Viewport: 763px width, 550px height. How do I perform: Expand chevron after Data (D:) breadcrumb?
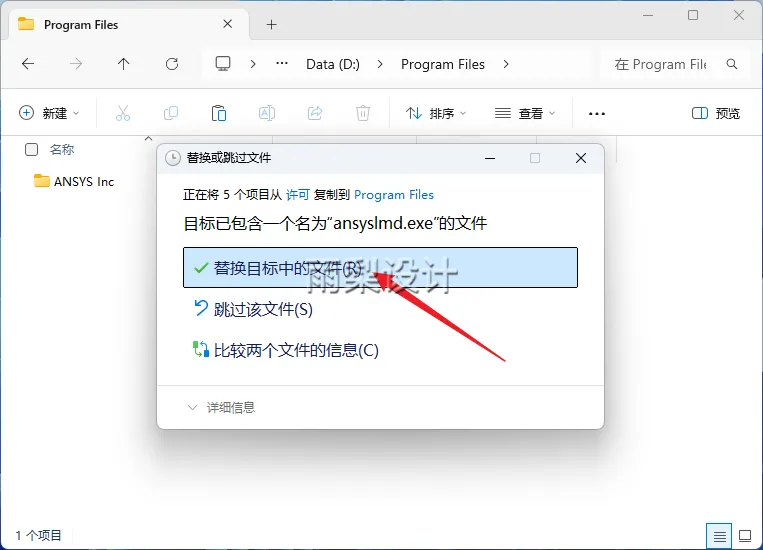(380, 64)
